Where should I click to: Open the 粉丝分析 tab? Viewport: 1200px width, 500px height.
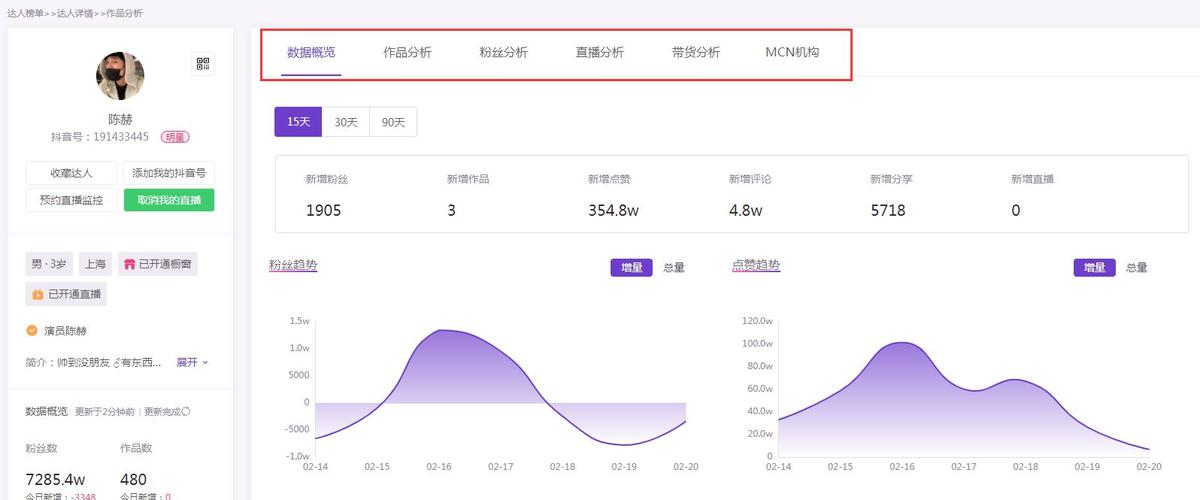[503, 52]
